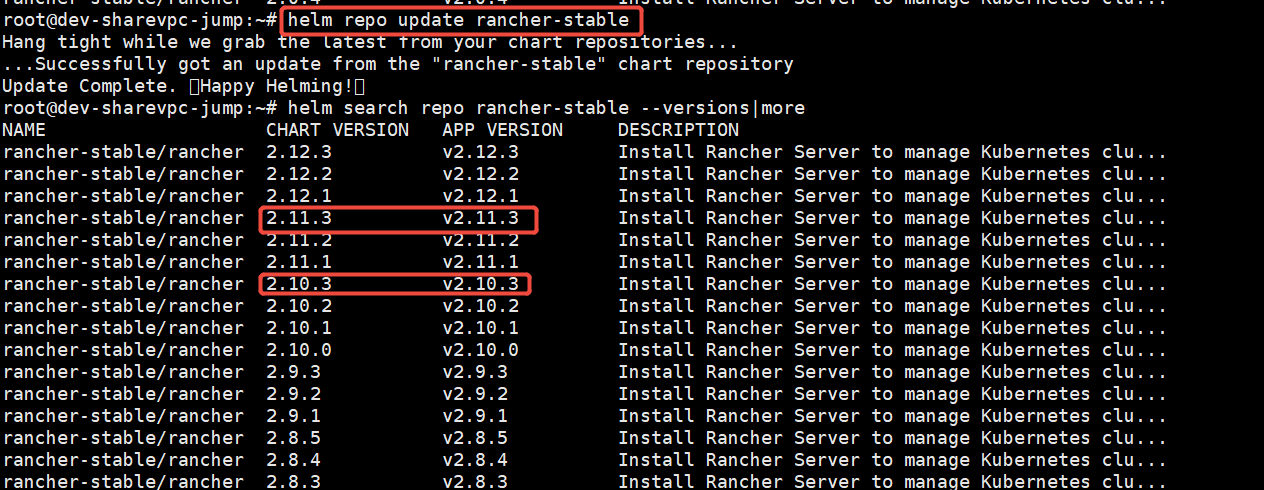Click the boxed chart version 2.10.3
This screenshot has height=490, width=1264.
(x=299, y=284)
